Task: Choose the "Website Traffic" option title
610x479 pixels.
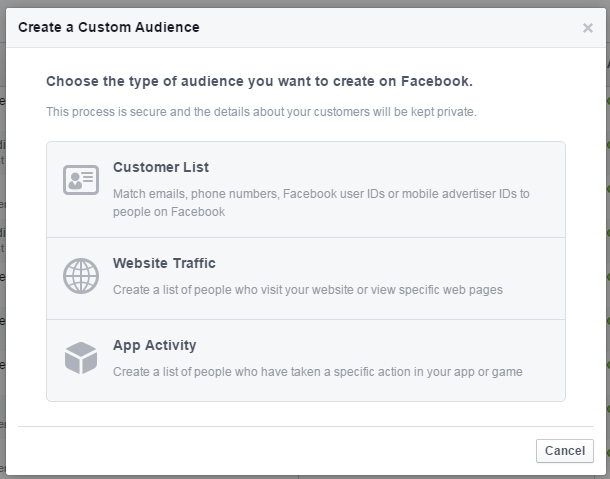Action: pyautogui.click(x=164, y=263)
